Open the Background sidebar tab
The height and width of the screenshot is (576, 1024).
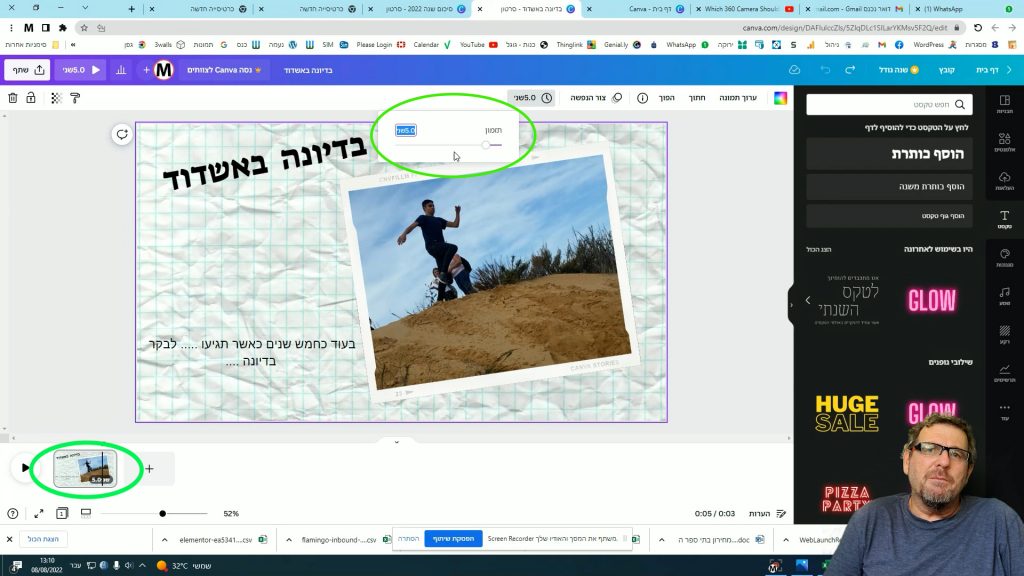coord(1004,334)
